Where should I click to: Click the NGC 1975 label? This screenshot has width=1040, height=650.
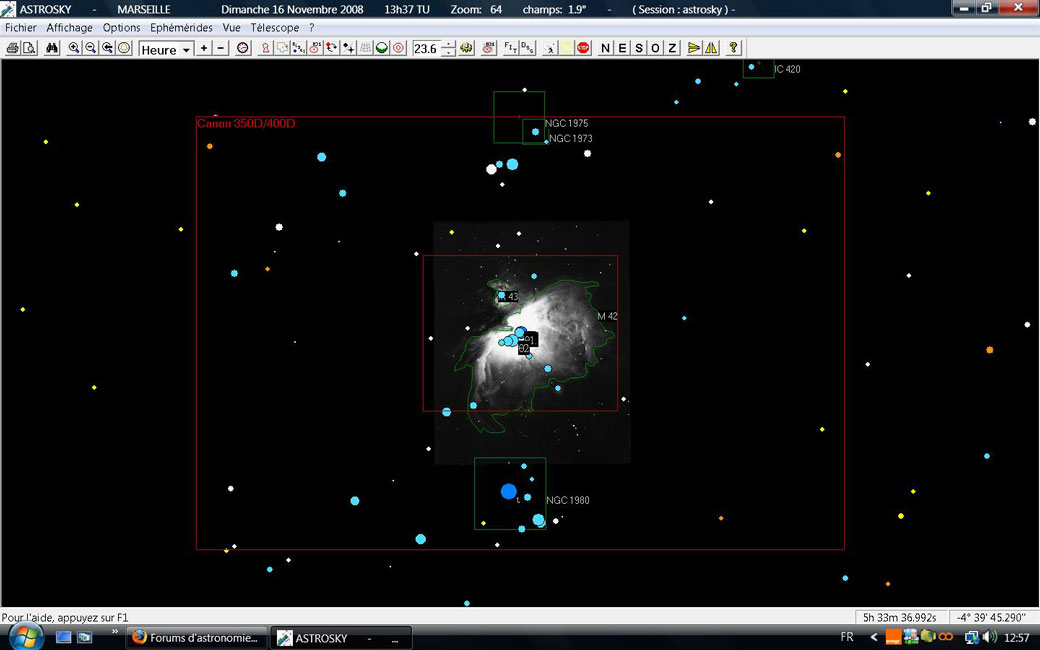tap(566, 123)
